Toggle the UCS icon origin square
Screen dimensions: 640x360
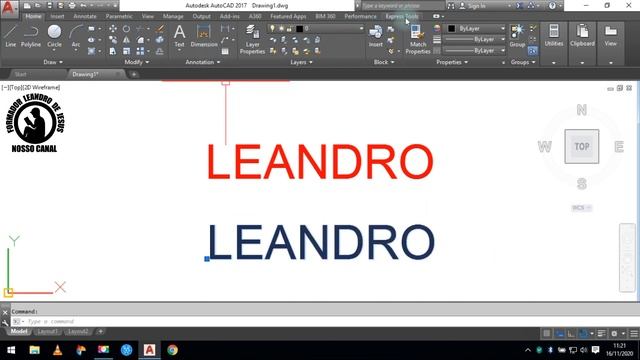(x=9, y=292)
